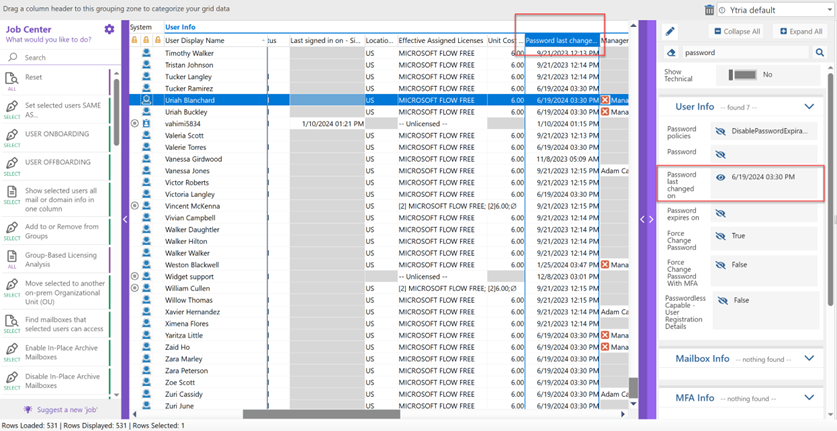Click the USER OFFBOARDING job icon

[11, 163]
